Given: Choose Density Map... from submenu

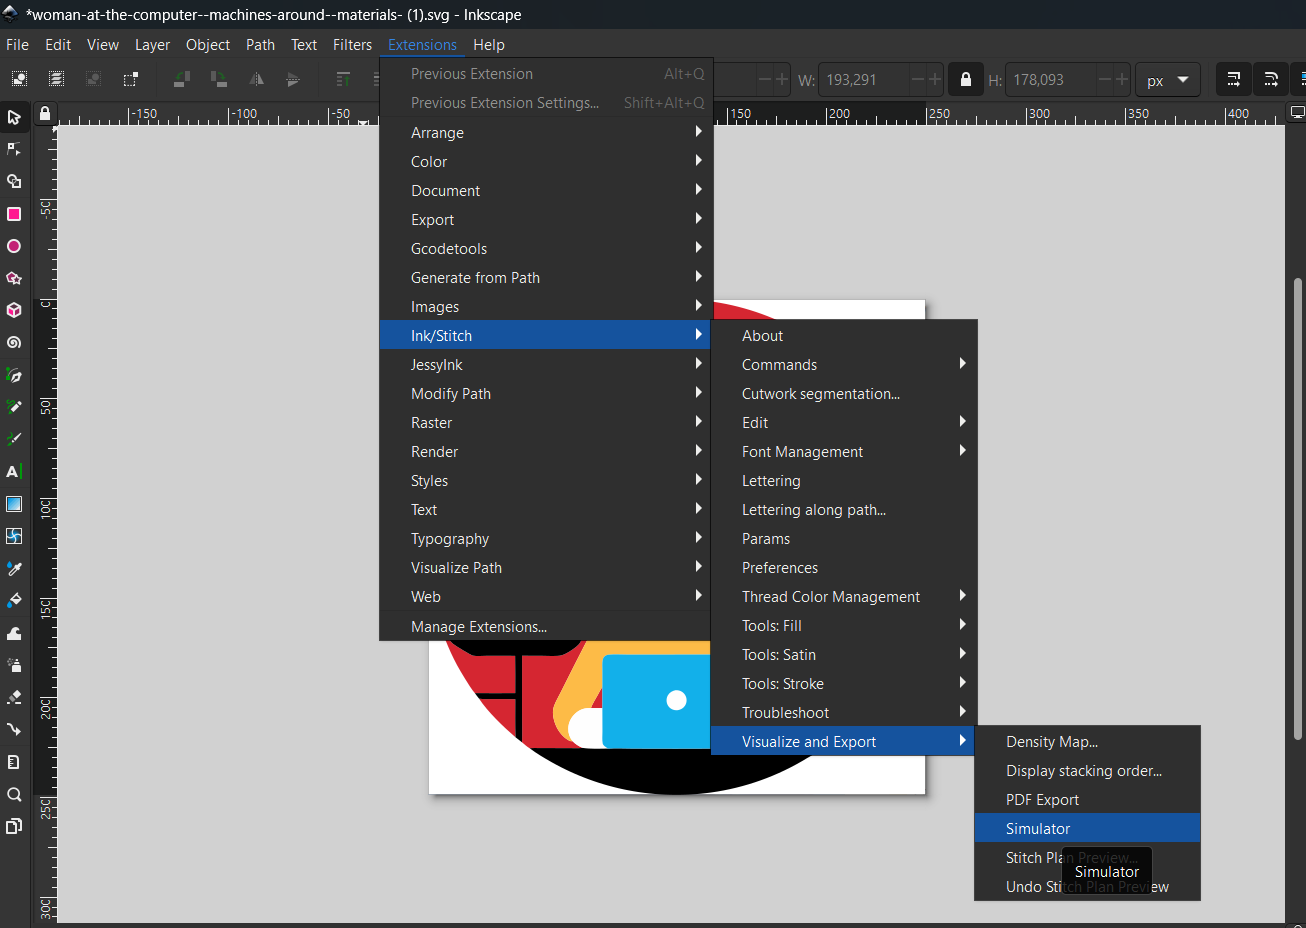Looking at the screenshot, I should [x=1087, y=741].
